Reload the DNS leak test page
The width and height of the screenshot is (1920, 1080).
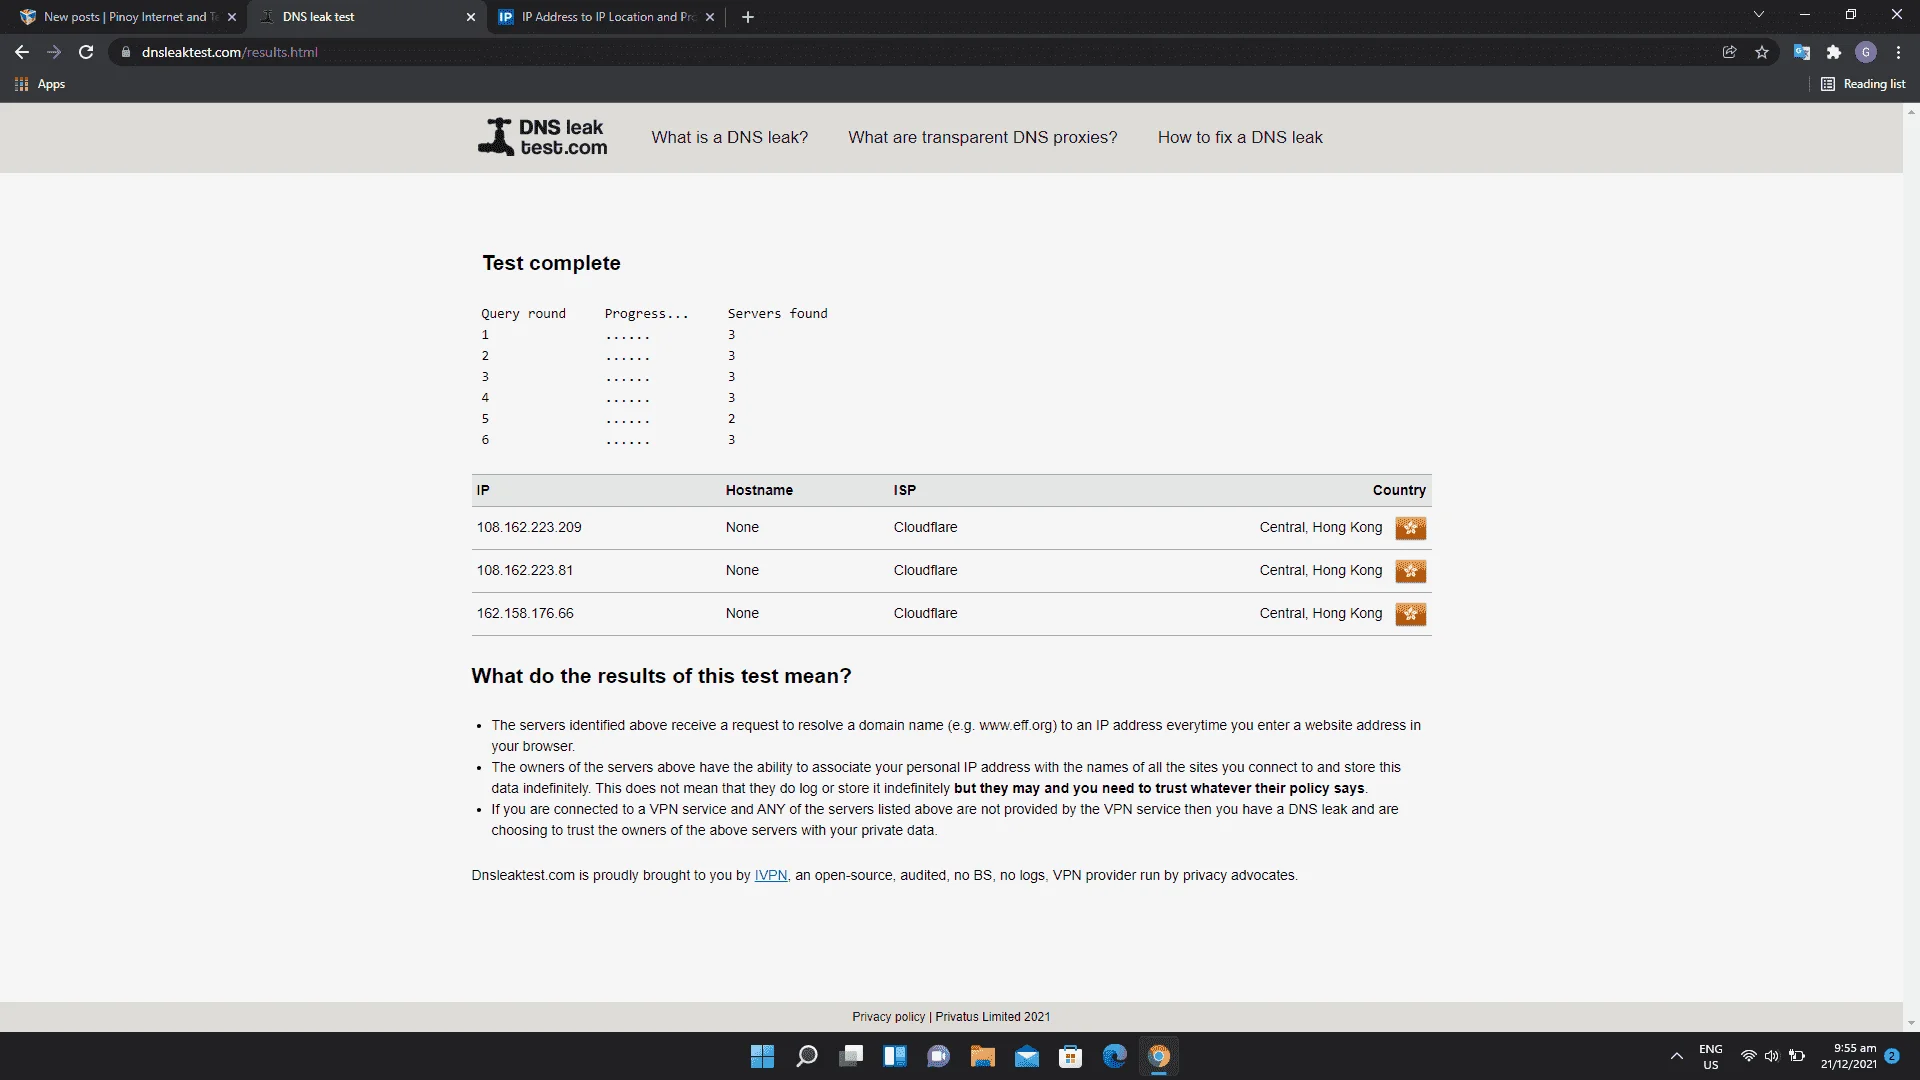tap(86, 52)
